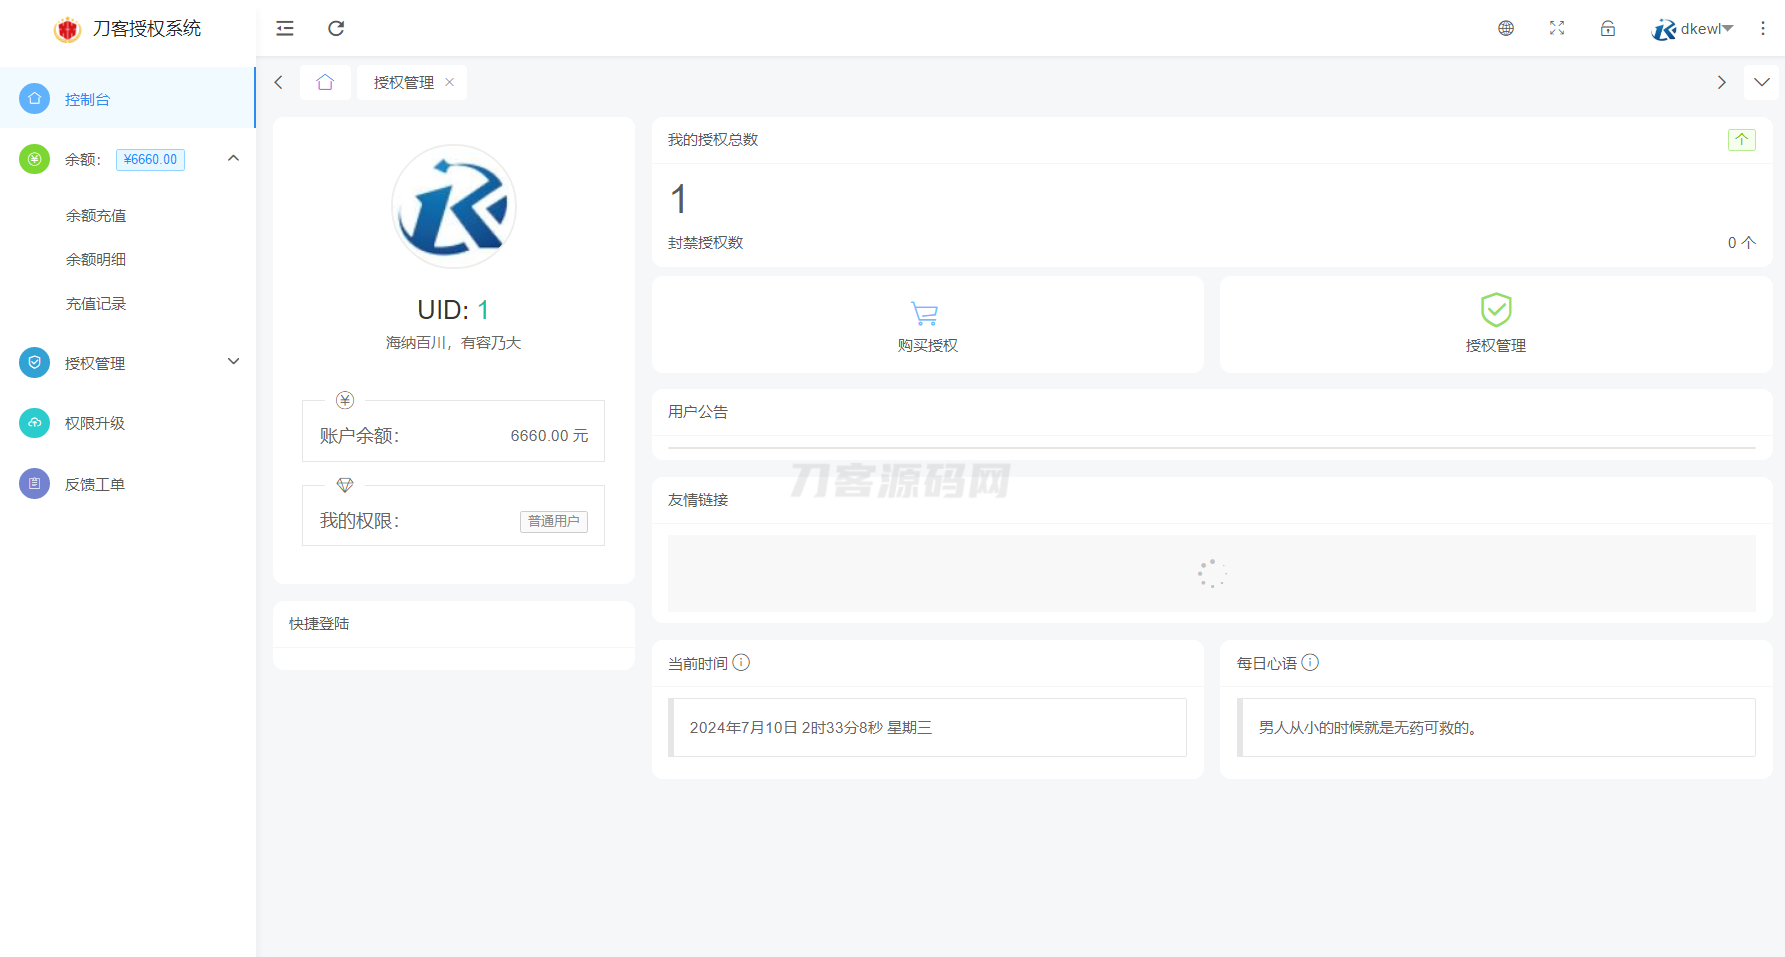
Task: Open the tab actions chevron on the right
Action: pos(1762,82)
